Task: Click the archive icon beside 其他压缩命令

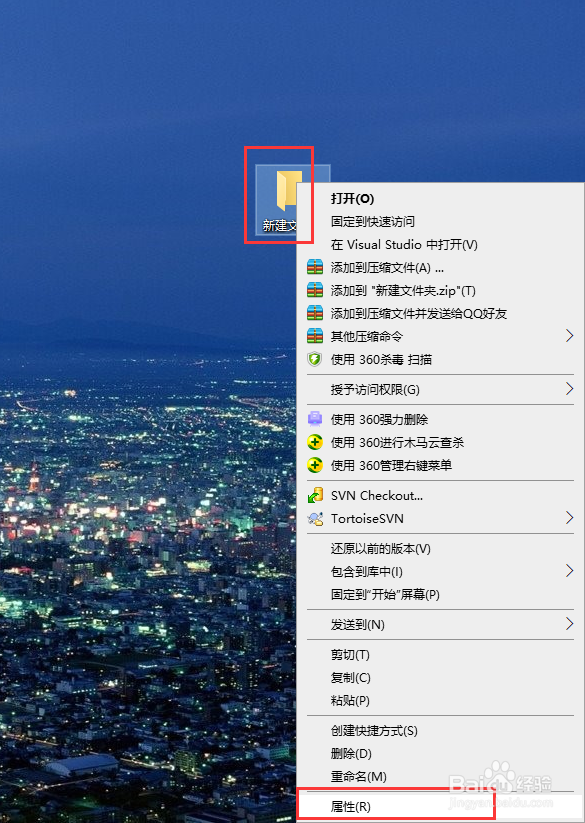Action: point(315,336)
